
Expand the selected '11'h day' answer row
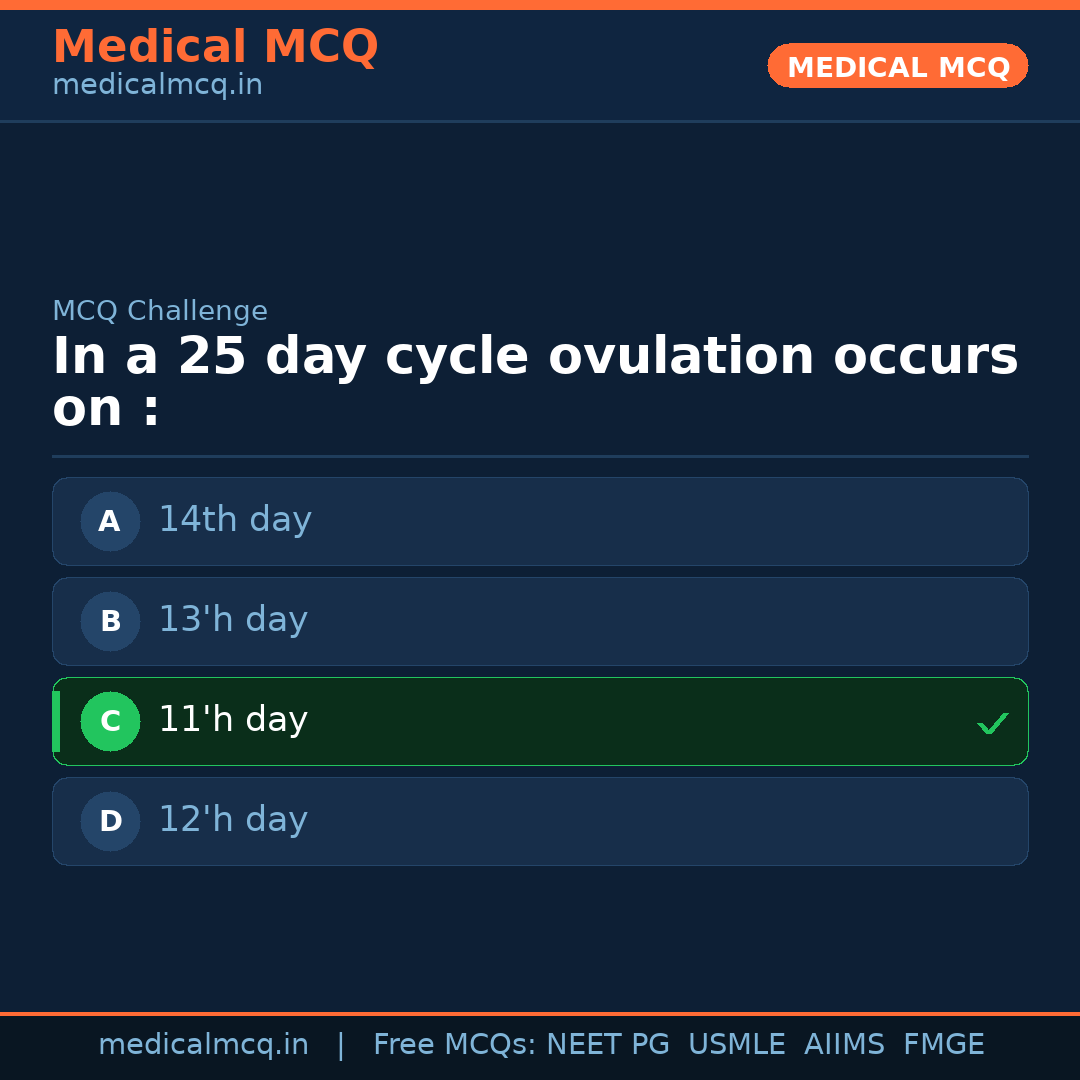click(x=540, y=721)
